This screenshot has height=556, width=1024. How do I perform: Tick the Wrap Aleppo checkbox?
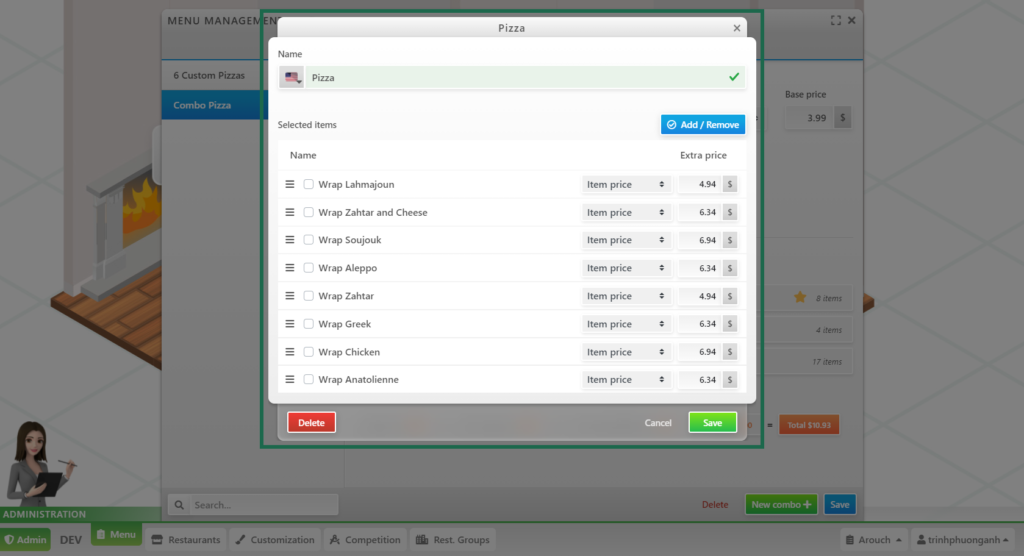pyautogui.click(x=309, y=268)
